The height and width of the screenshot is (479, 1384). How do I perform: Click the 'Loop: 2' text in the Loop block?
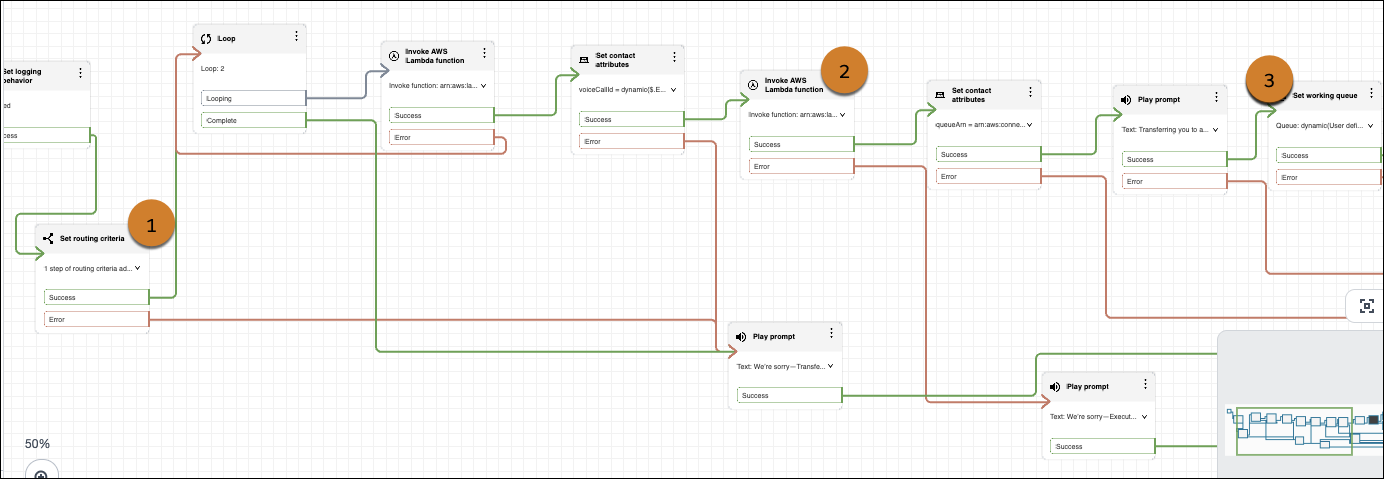[212, 68]
